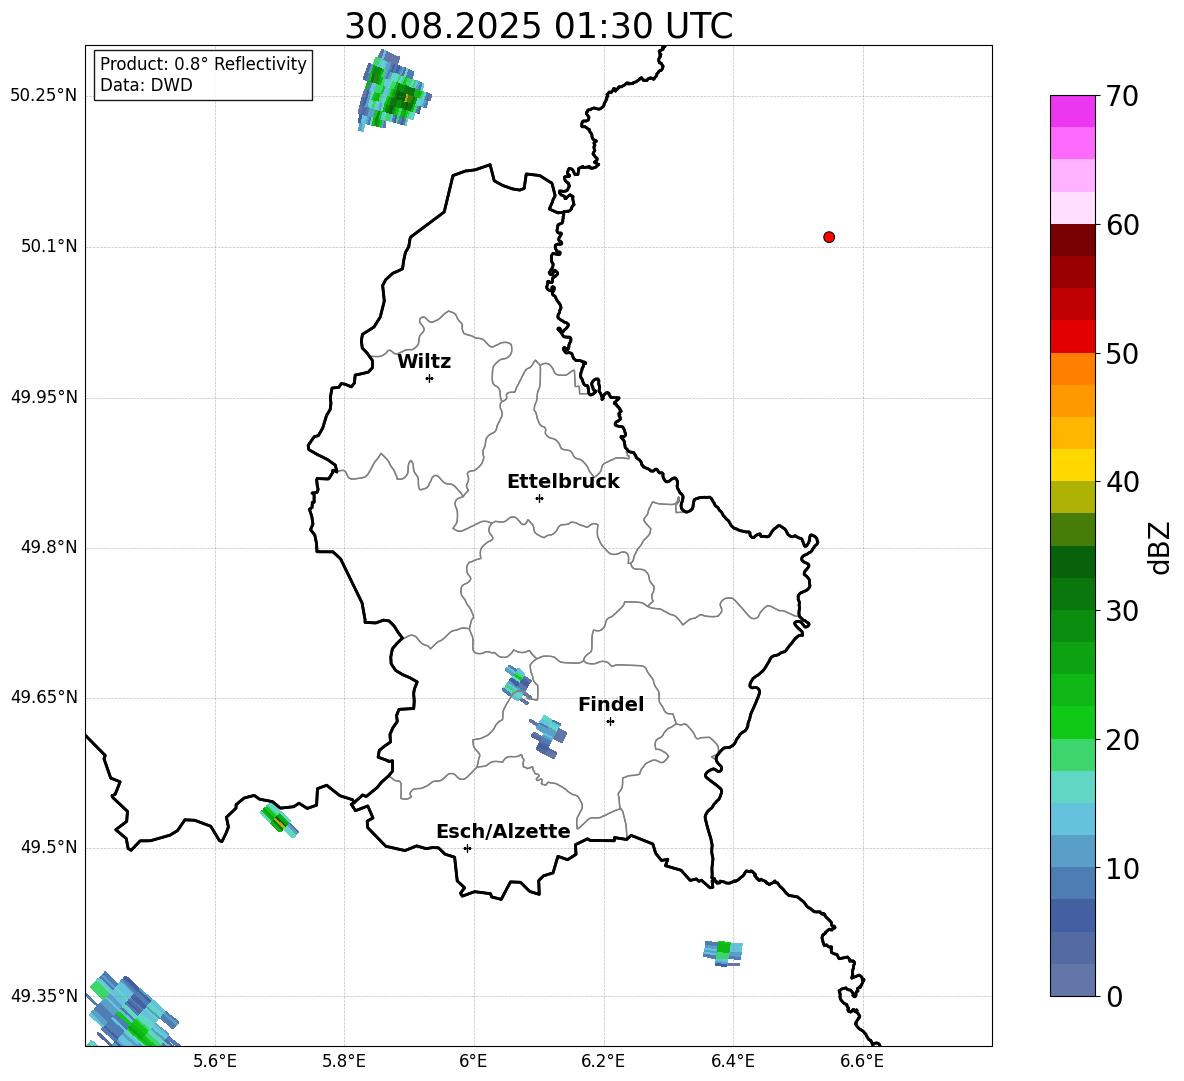Click the dBZ colorbar axis label
The image size is (1184, 1081).
(x=1158, y=547)
